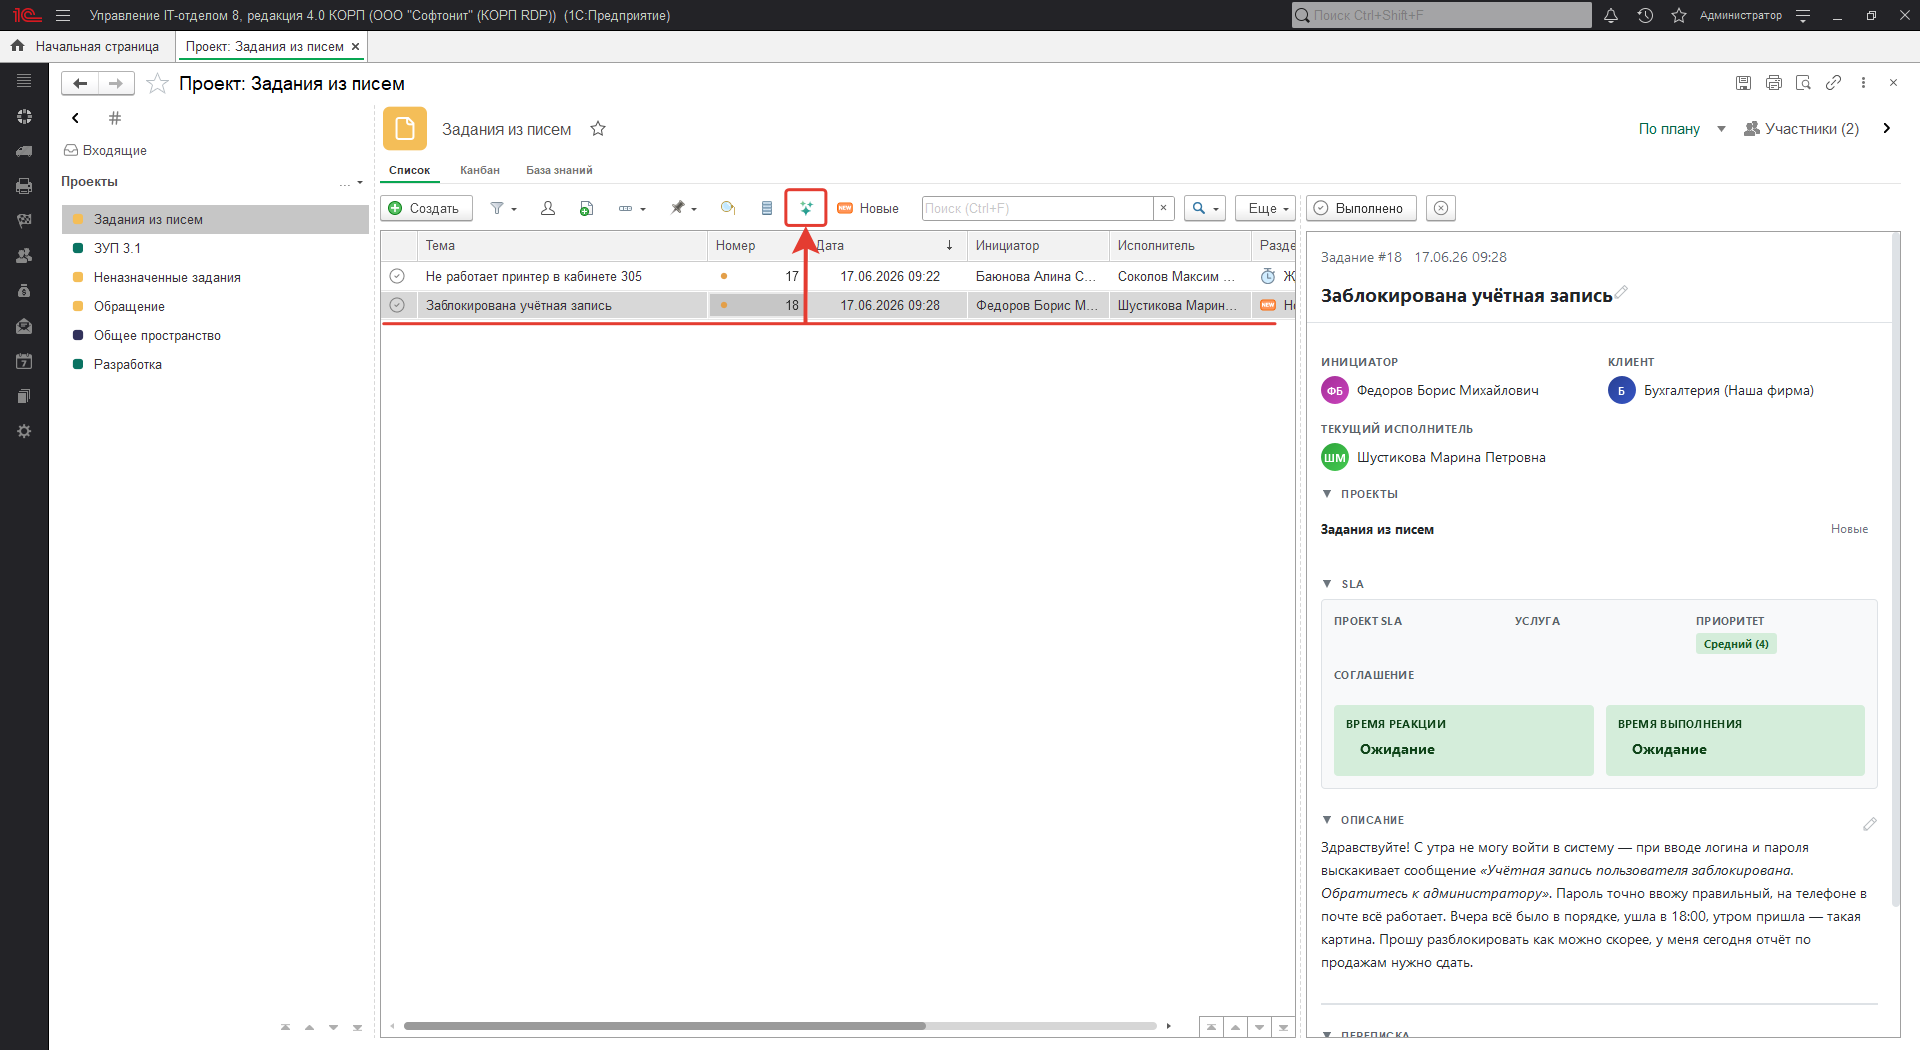Collapse project panel with left chevron
The height and width of the screenshot is (1050, 1920).
point(75,118)
